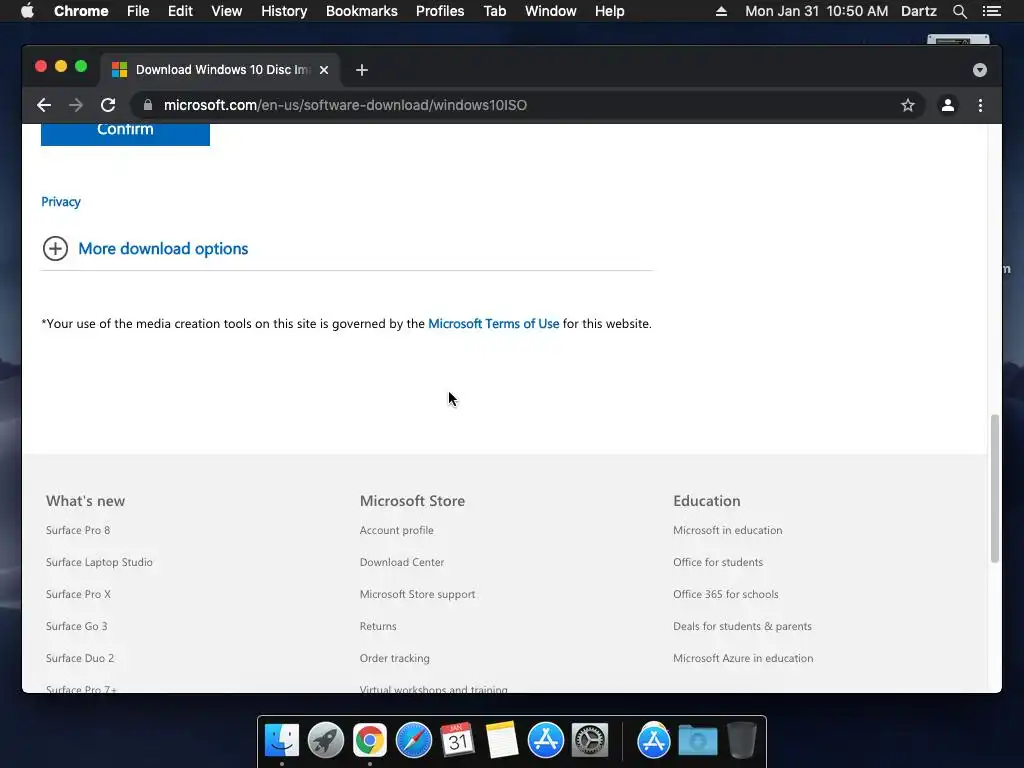Go back using Chrome's back arrow

coord(44,105)
